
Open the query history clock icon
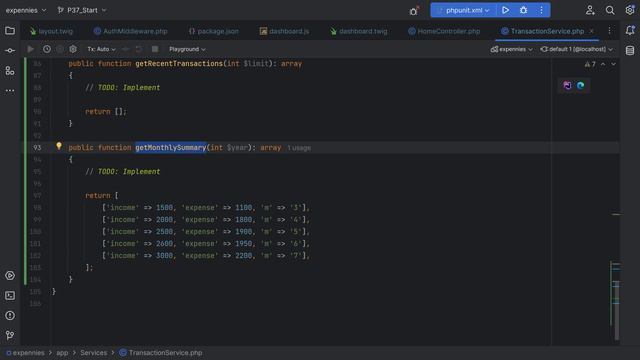point(47,49)
